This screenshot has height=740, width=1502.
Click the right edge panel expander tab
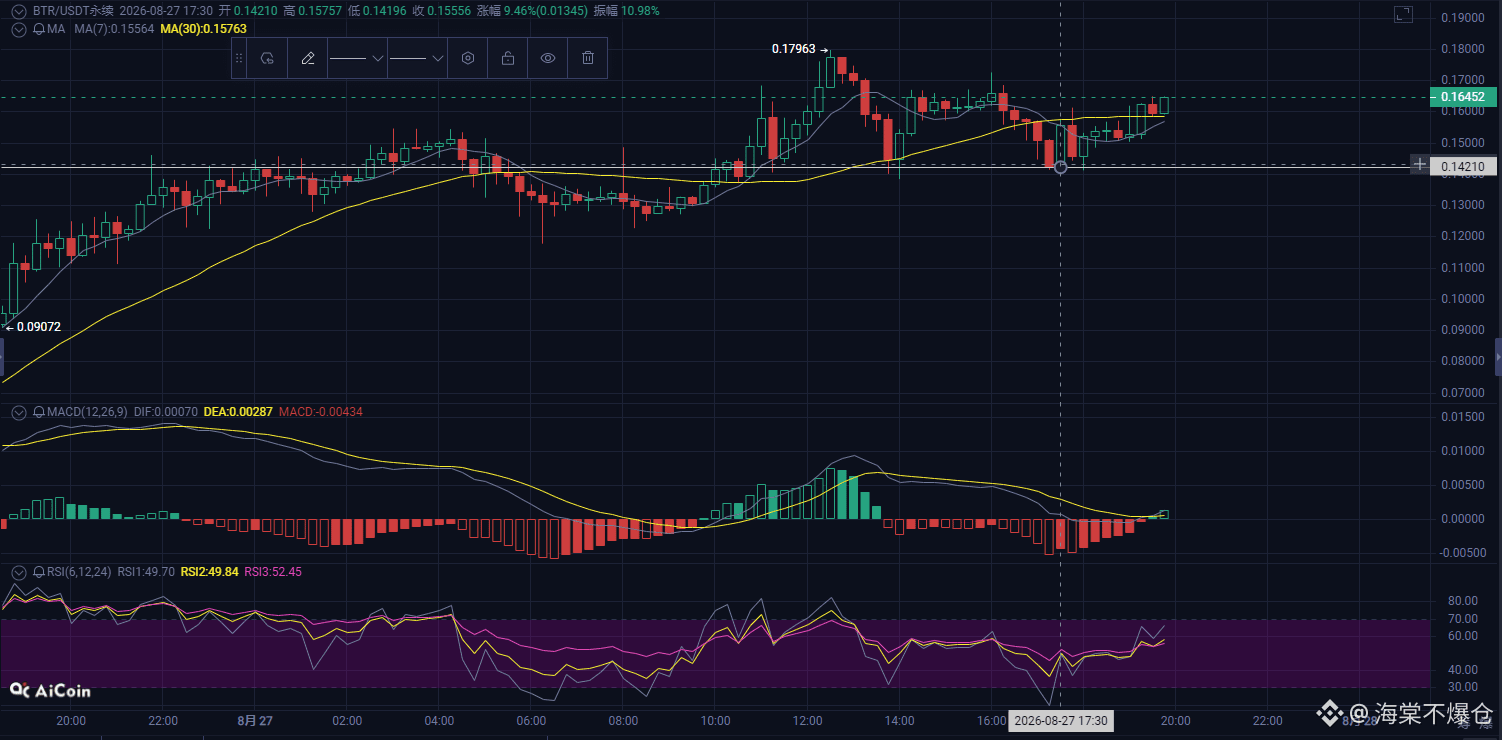(1498, 357)
